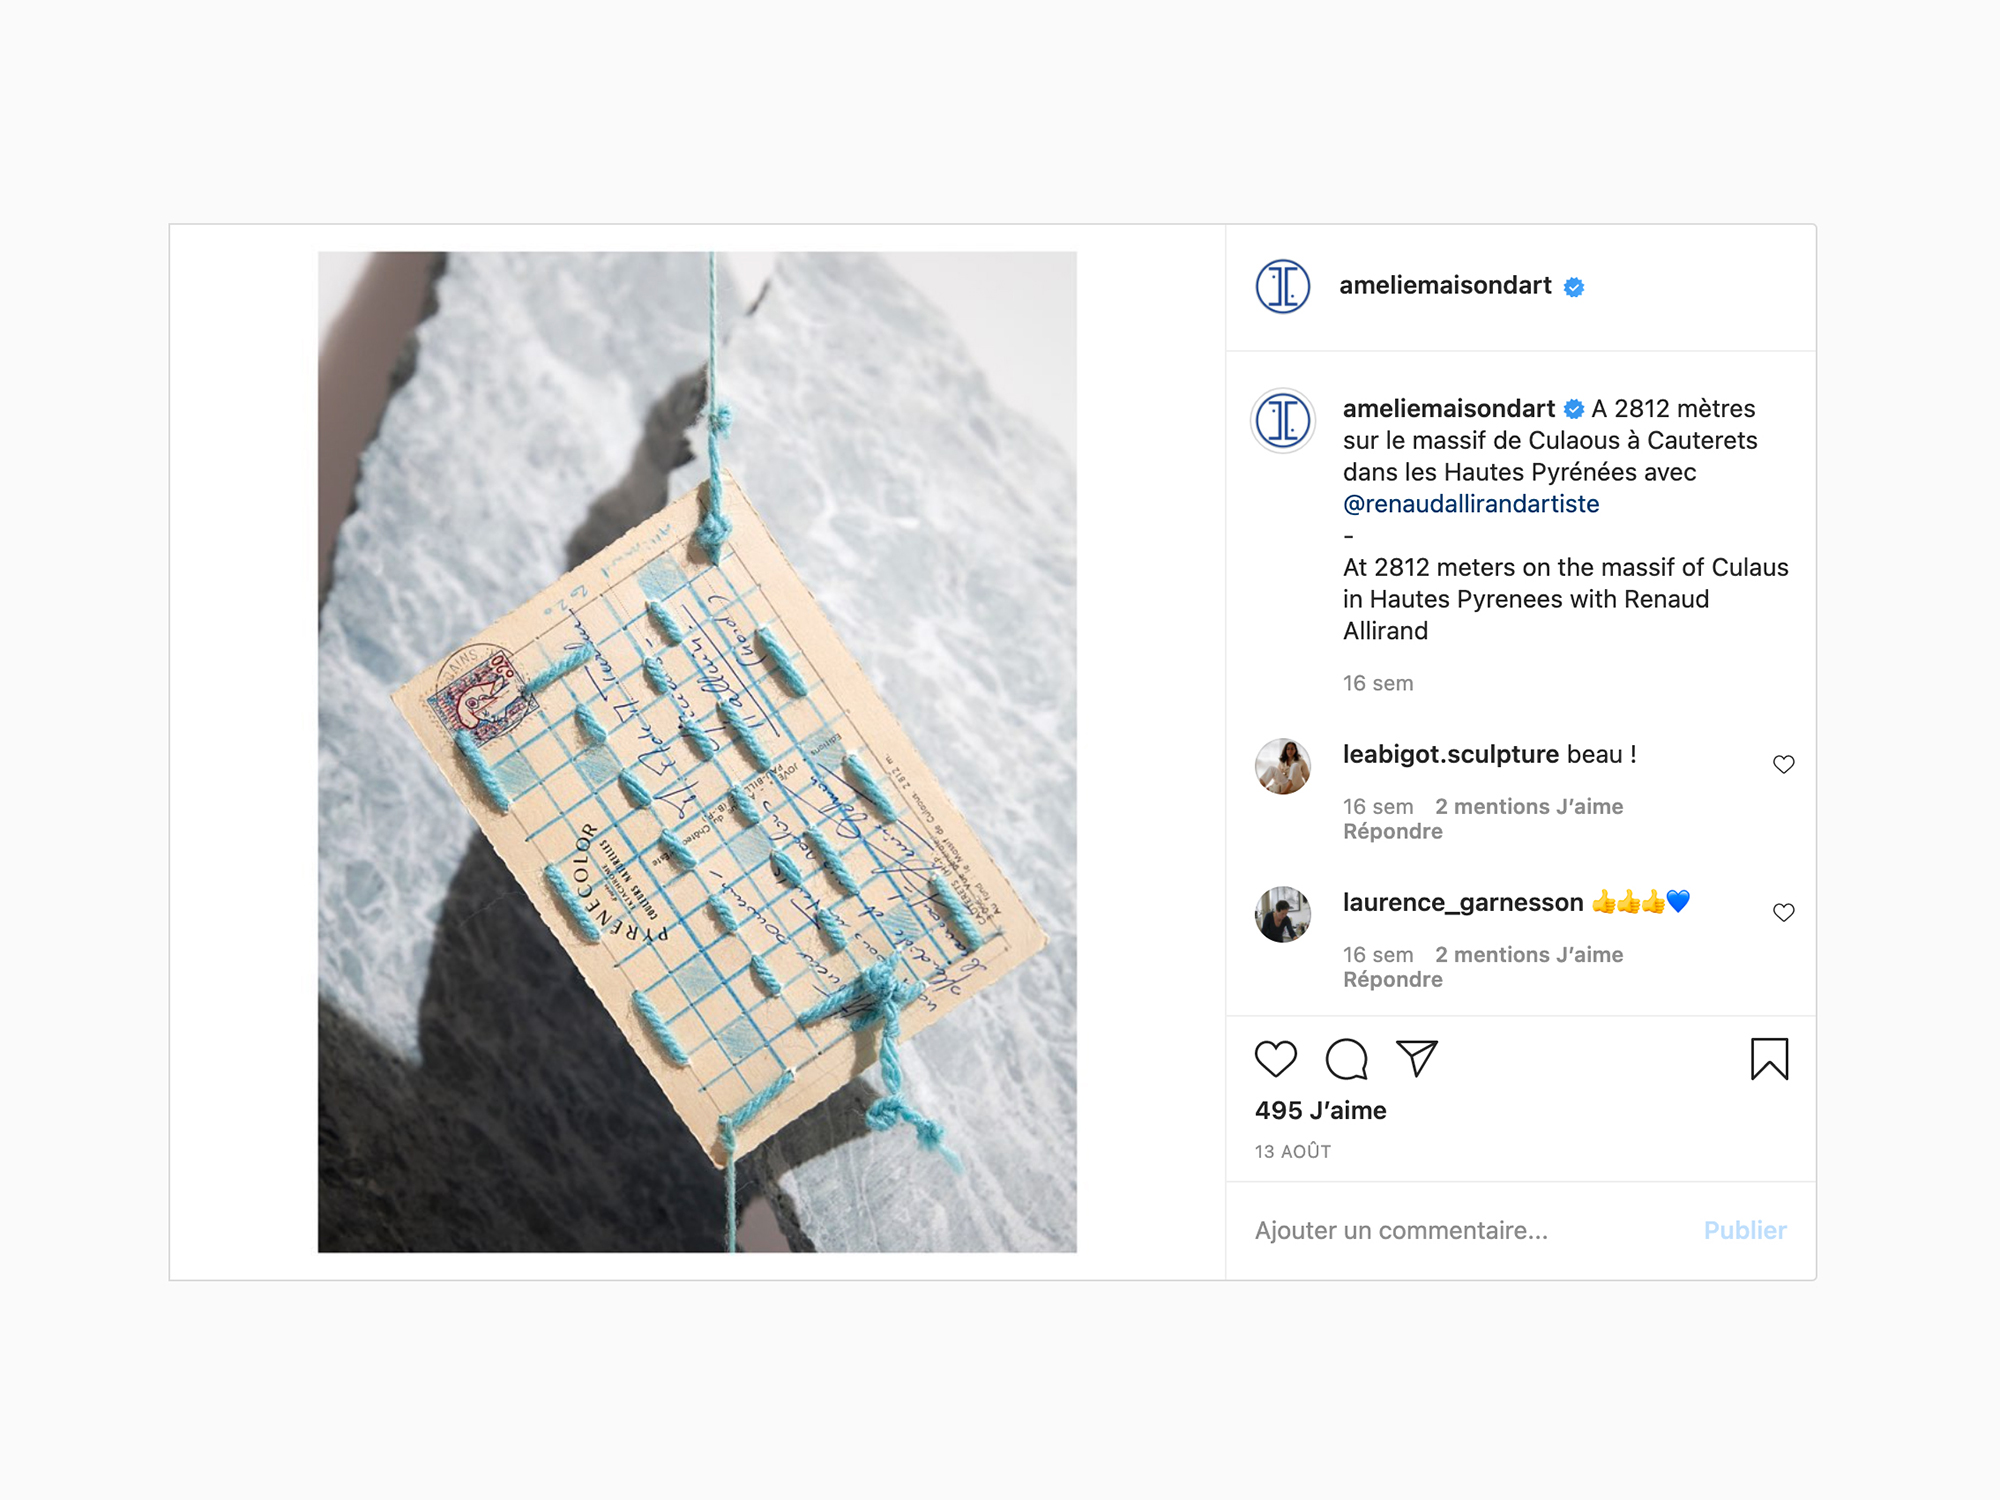The height and width of the screenshot is (1500, 2000).
Task: Open comments with the speech bubble icon
Action: coord(1346,1059)
